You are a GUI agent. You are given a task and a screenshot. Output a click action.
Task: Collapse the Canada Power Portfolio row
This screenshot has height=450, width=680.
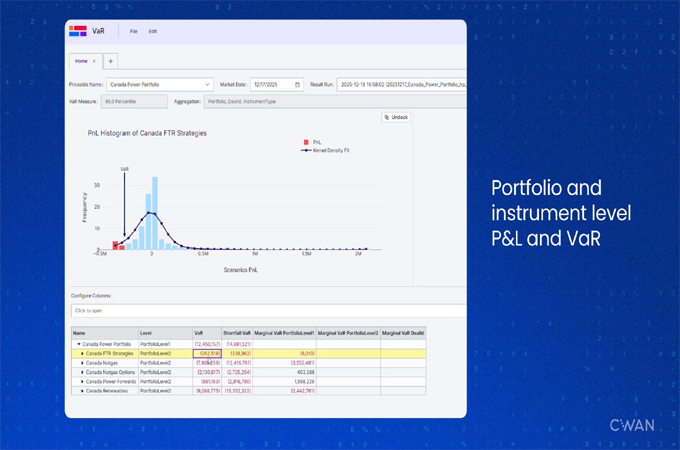(78, 343)
